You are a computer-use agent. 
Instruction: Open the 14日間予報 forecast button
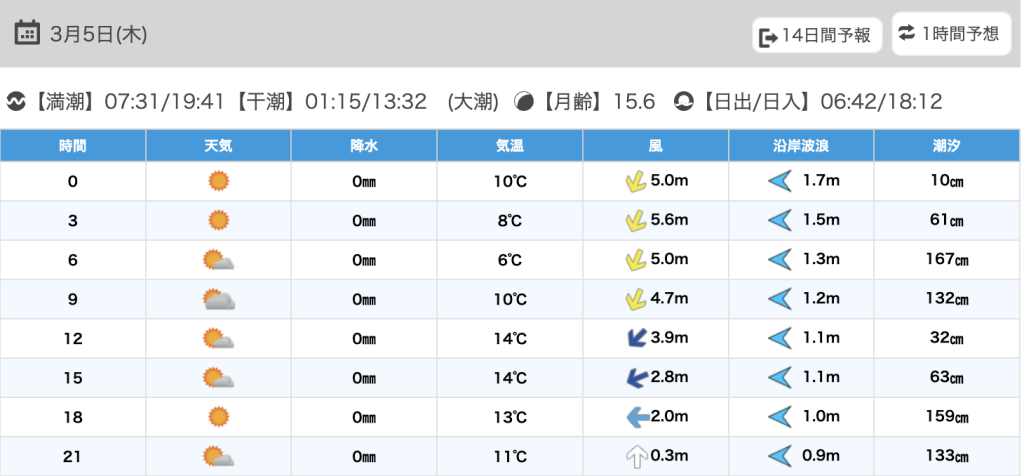pyautogui.click(x=816, y=36)
